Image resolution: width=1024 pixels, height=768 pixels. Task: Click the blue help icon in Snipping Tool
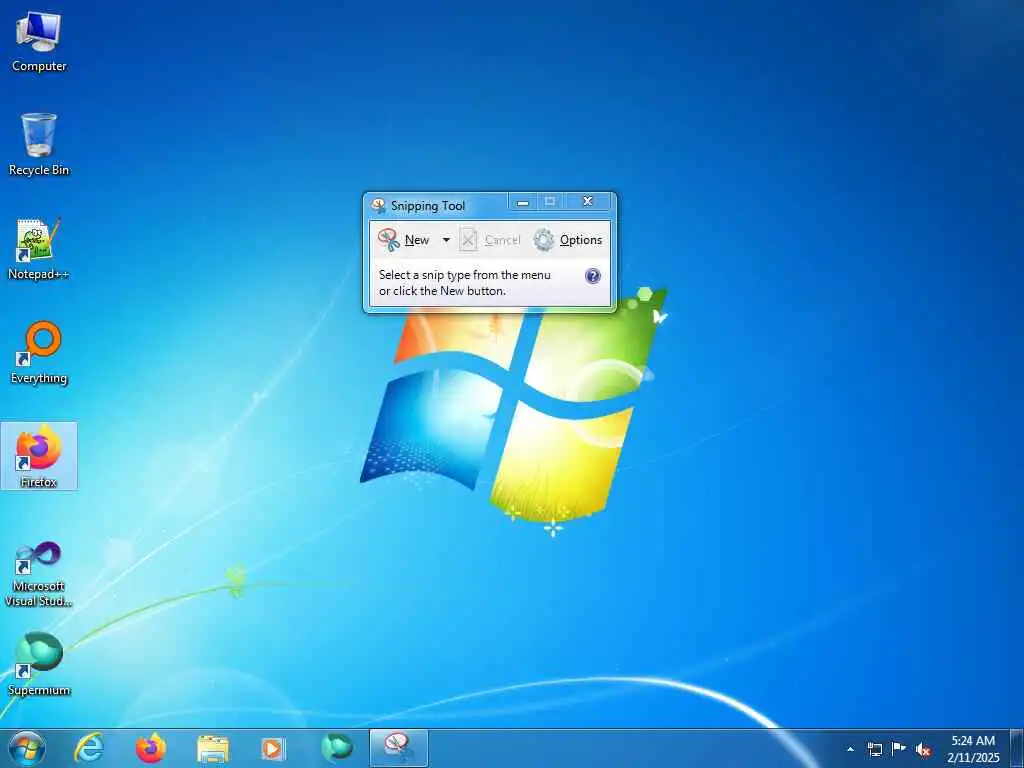point(592,276)
